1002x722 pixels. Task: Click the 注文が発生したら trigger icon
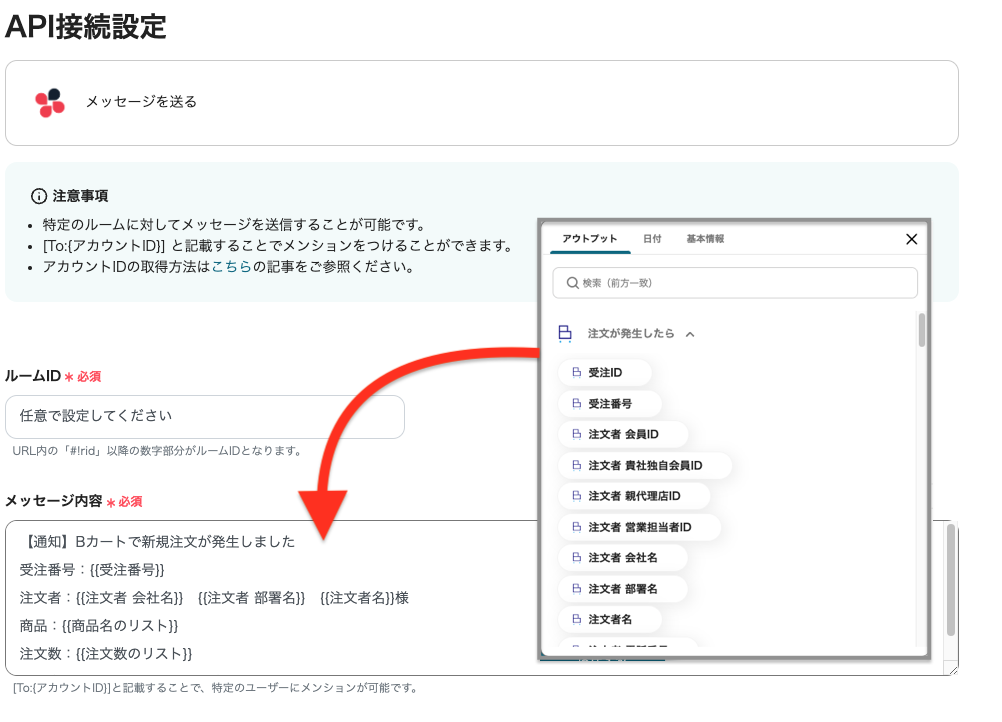(x=565, y=334)
